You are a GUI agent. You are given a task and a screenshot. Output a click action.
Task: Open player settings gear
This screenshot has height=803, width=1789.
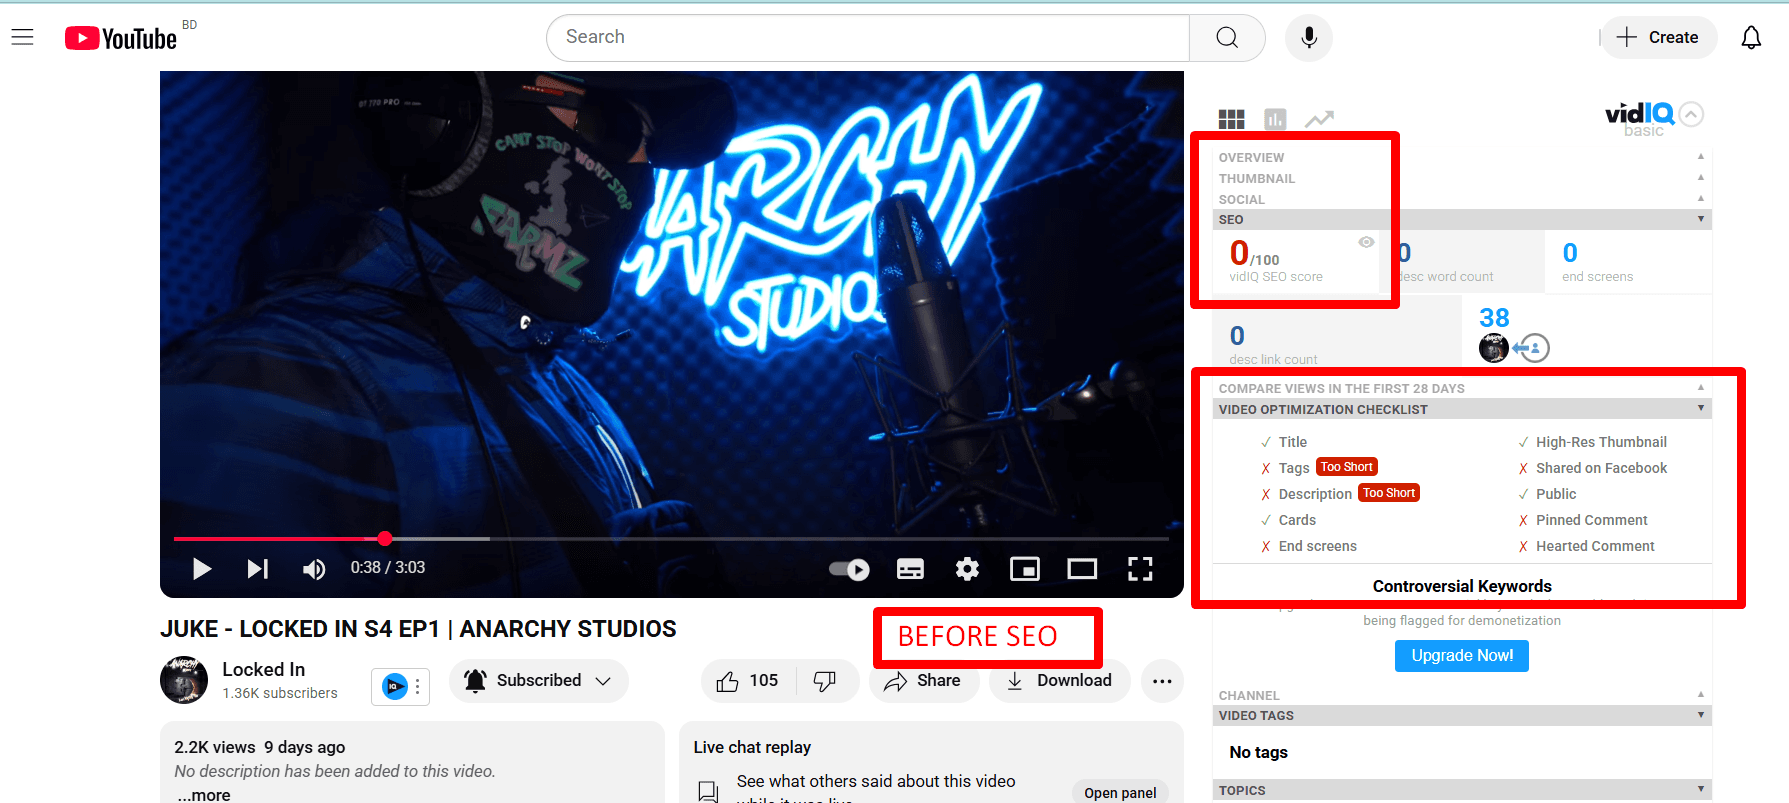(967, 569)
